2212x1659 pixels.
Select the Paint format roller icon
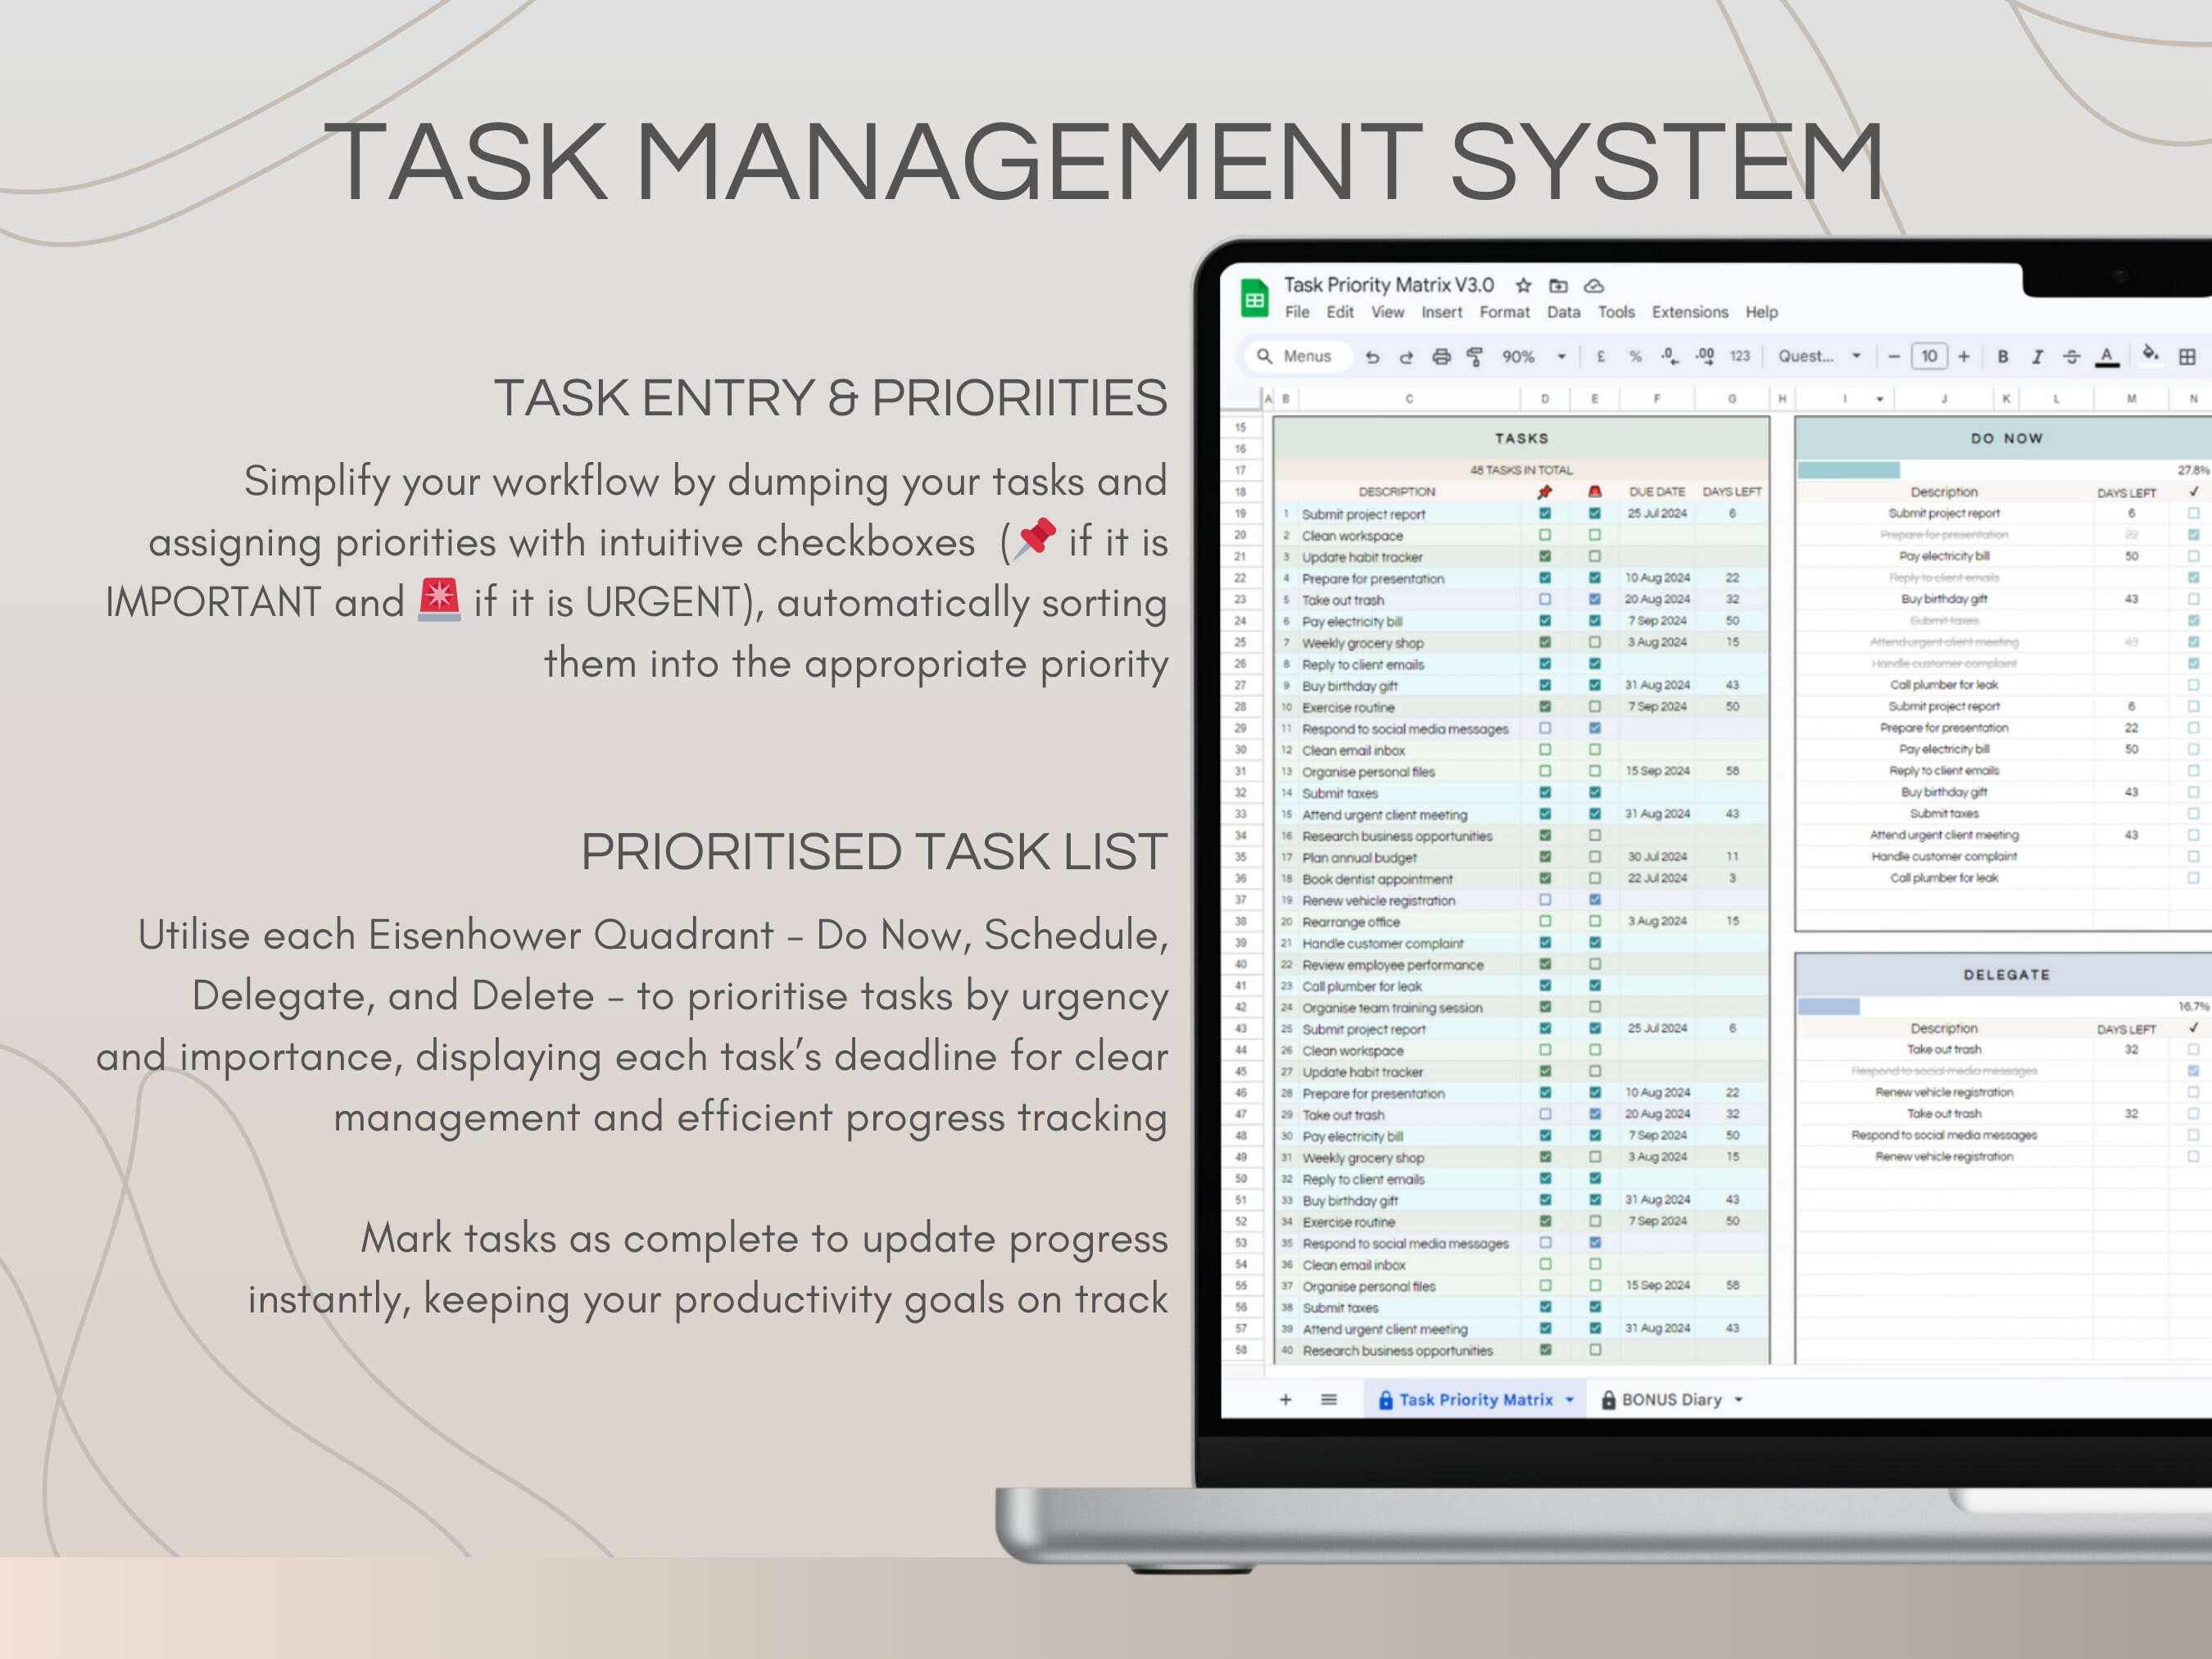coord(1475,357)
